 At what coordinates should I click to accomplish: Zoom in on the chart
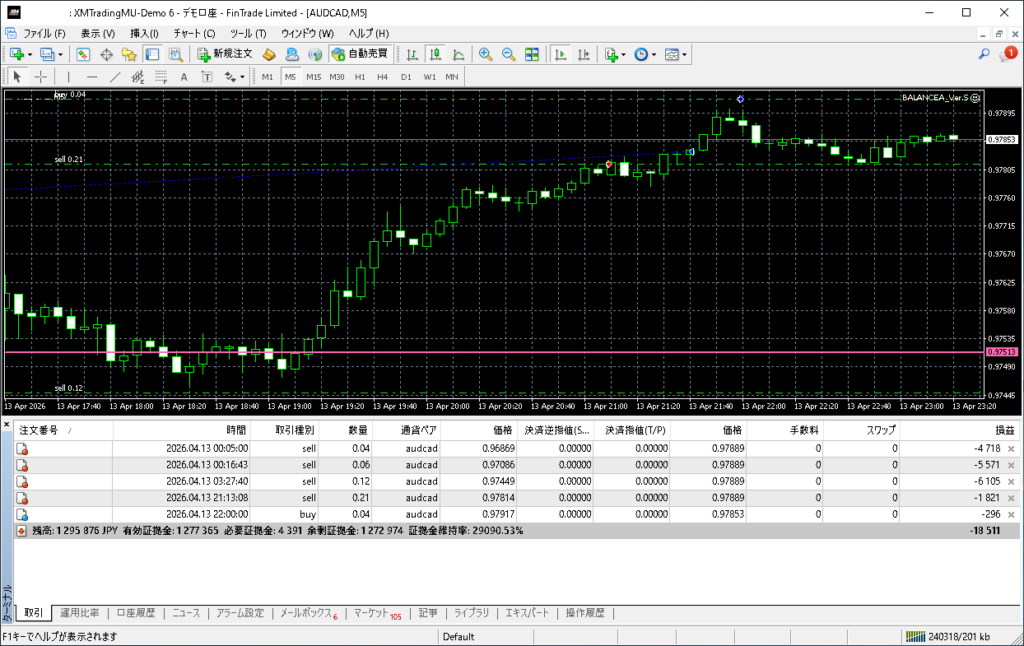tap(485, 54)
